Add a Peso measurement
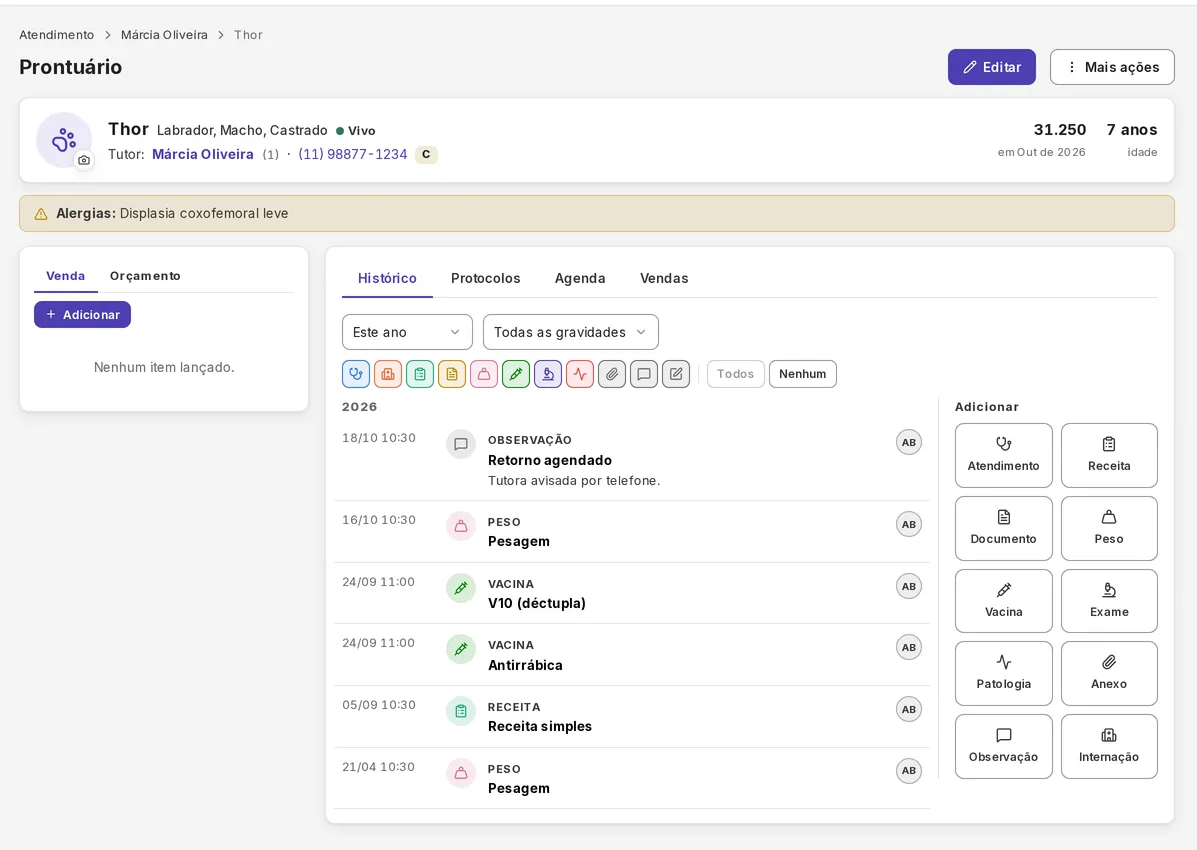 [1108, 528]
